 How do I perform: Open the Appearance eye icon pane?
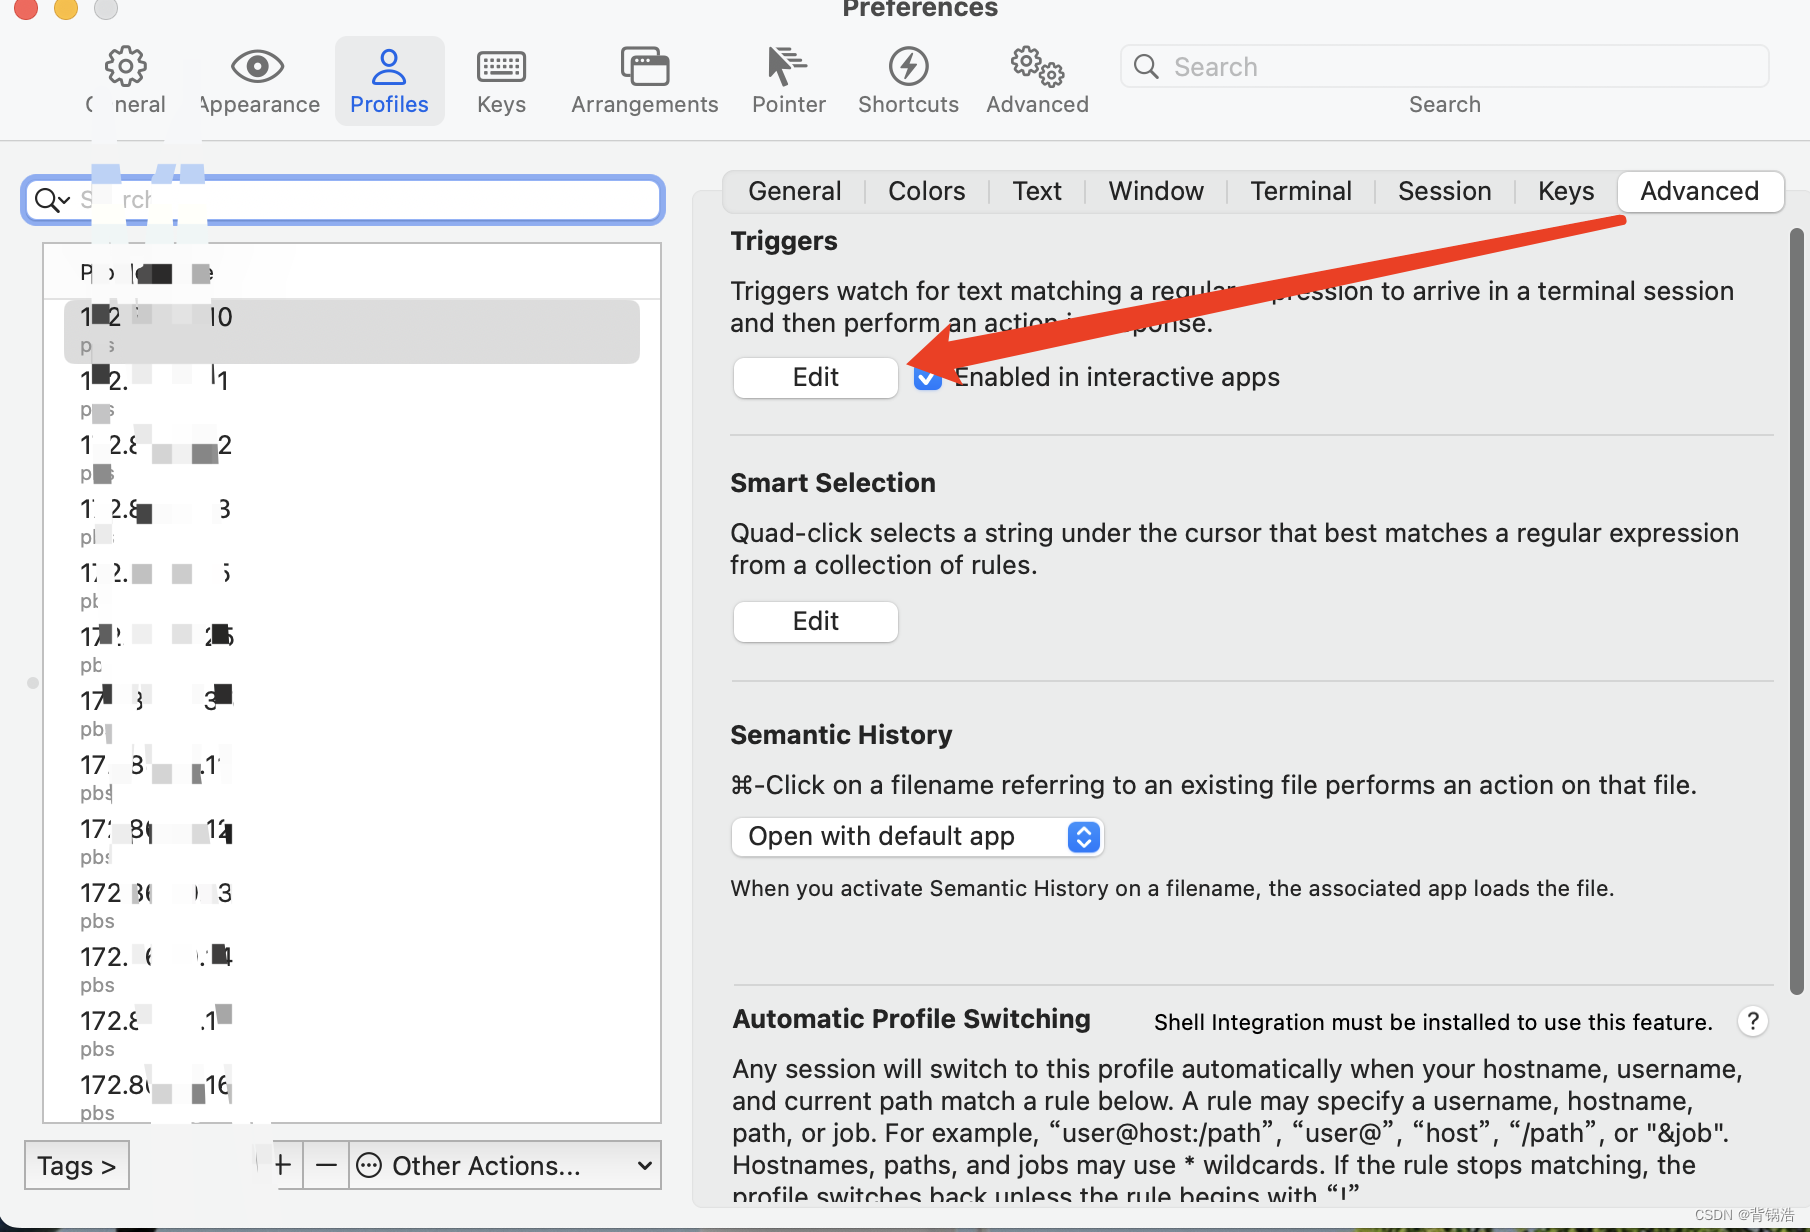(x=258, y=67)
